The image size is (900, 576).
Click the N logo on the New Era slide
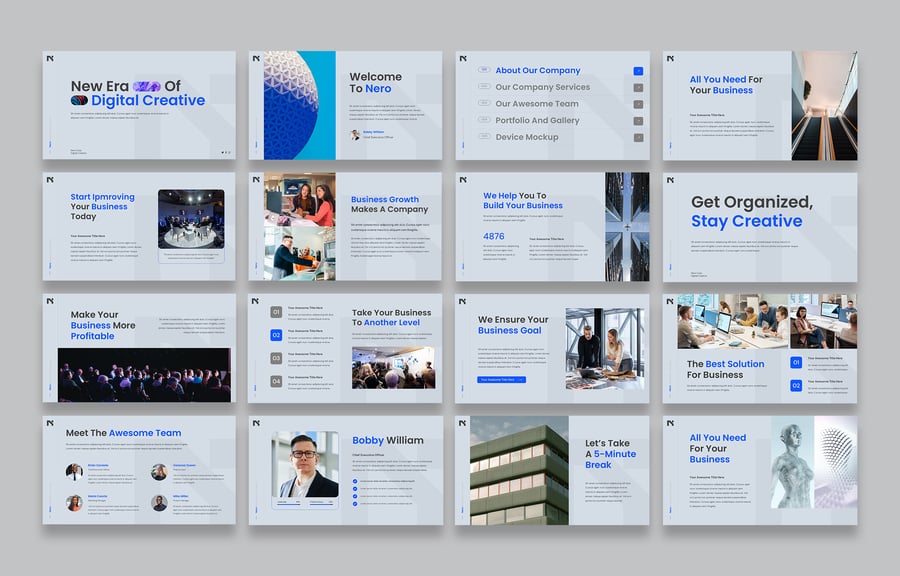[49, 59]
